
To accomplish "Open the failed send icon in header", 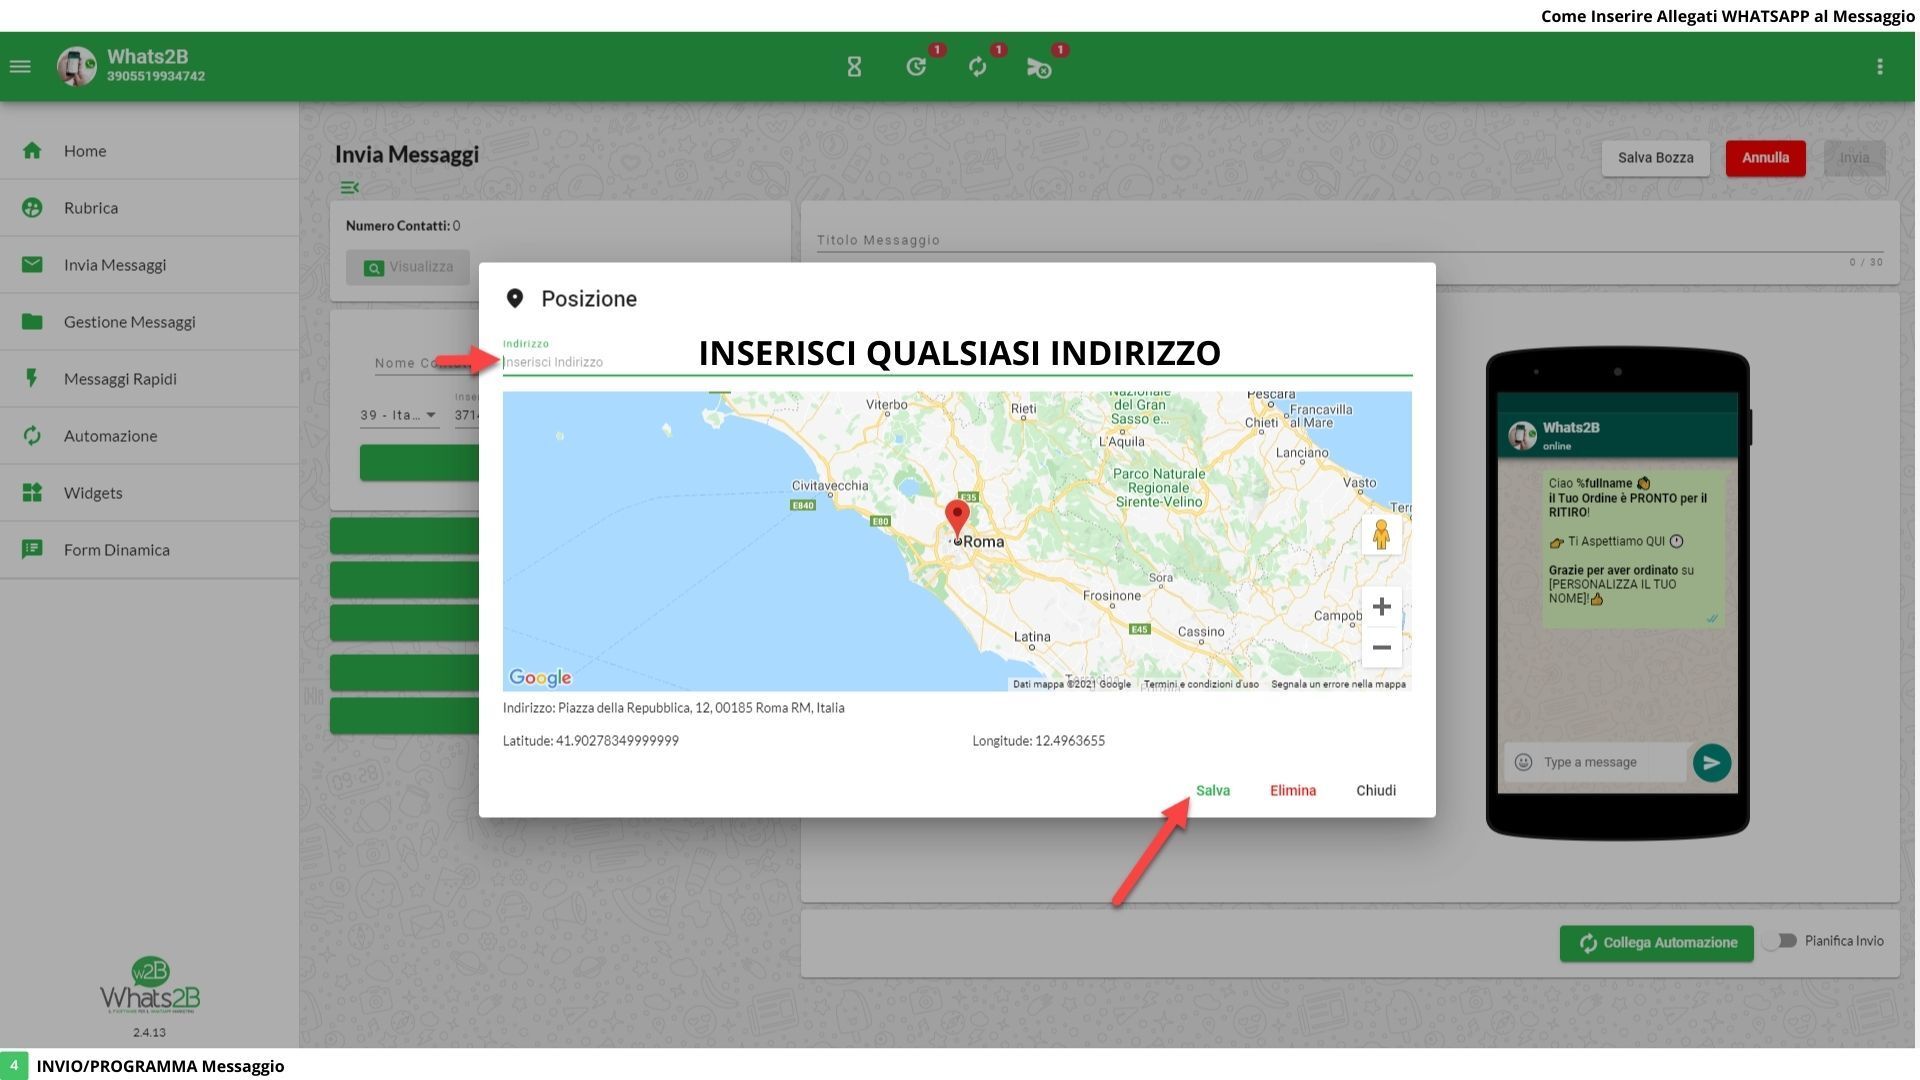I will [x=1039, y=67].
